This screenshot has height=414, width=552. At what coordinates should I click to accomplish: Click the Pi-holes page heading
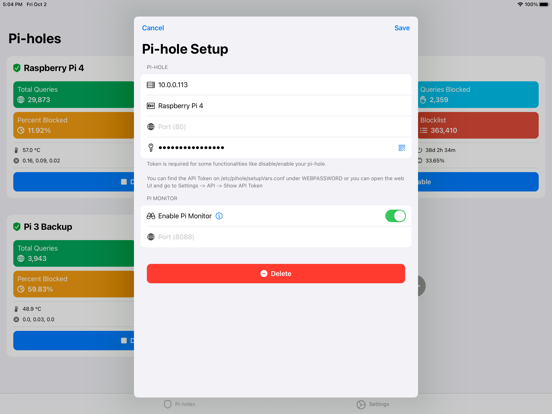tap(34, 39)
